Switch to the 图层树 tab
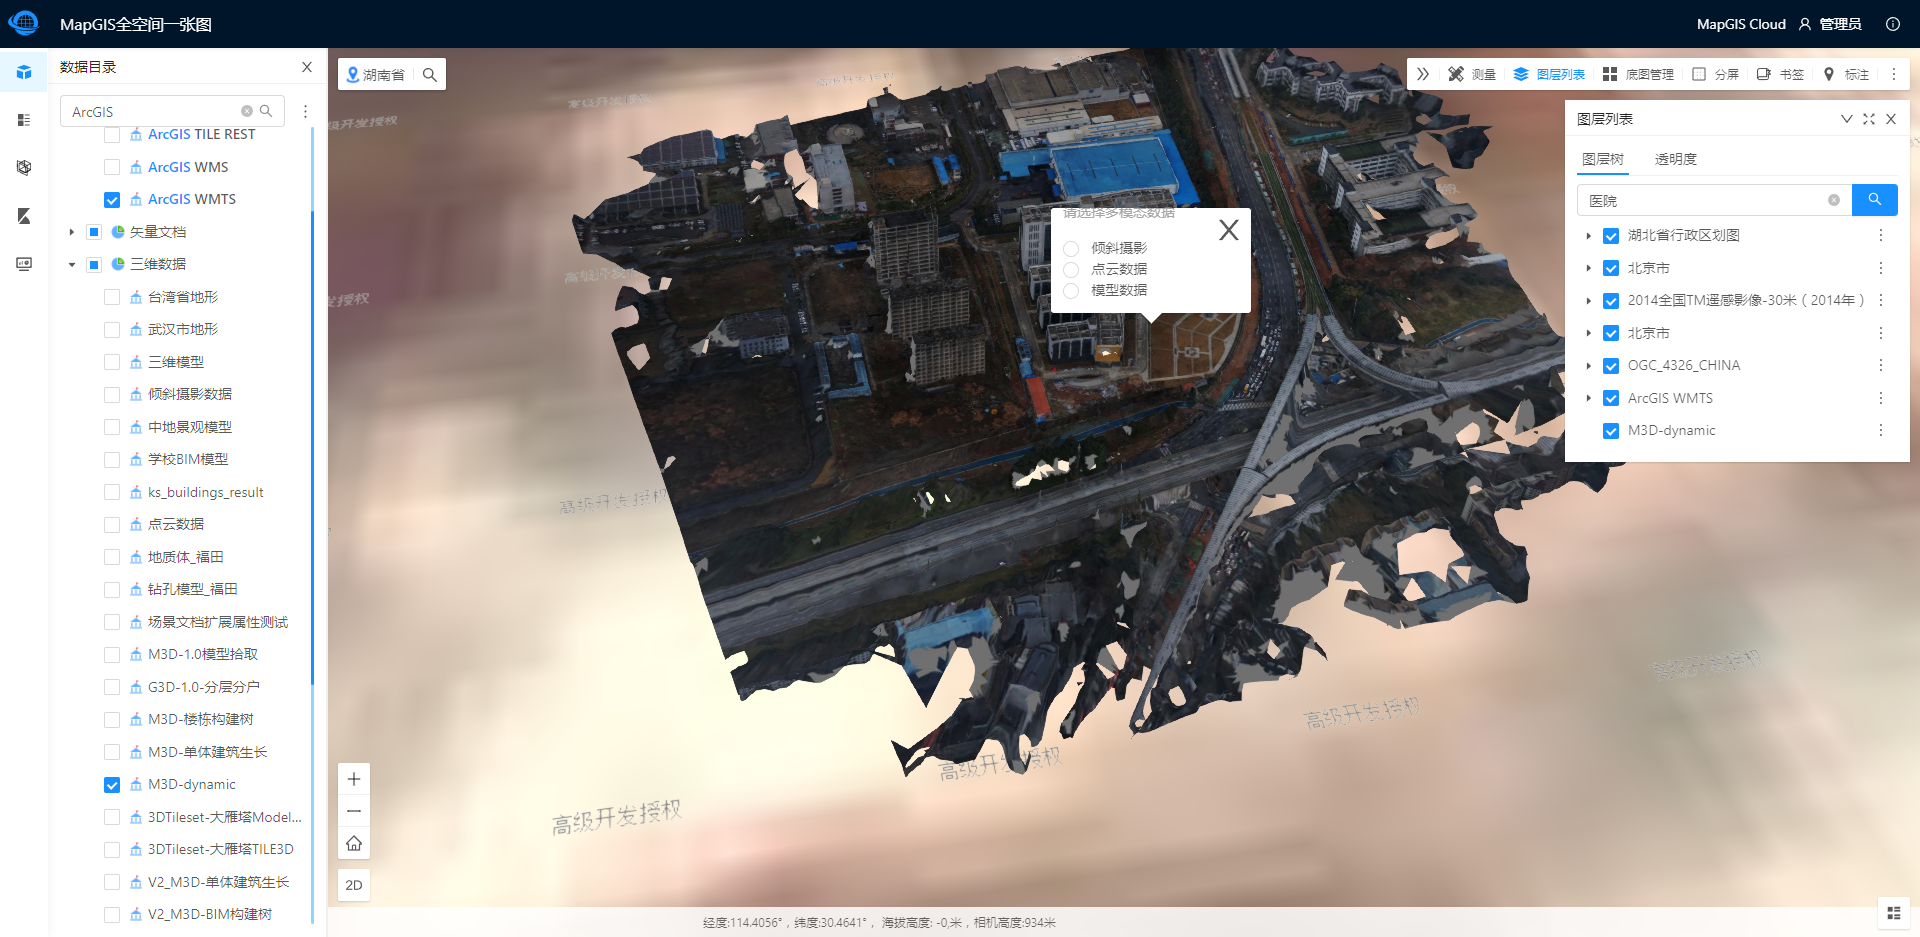 click(x=1603, y=159)
